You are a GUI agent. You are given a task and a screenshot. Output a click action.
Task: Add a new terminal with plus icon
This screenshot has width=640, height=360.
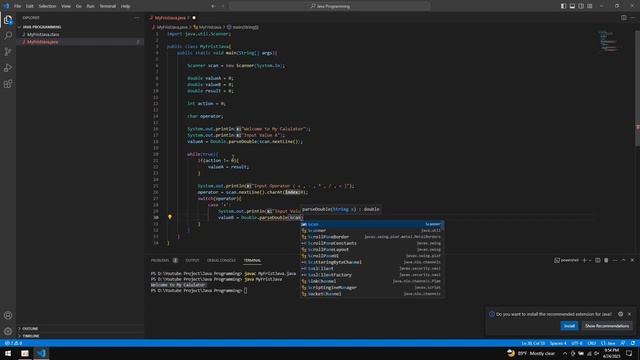click(x=584, y=260)
